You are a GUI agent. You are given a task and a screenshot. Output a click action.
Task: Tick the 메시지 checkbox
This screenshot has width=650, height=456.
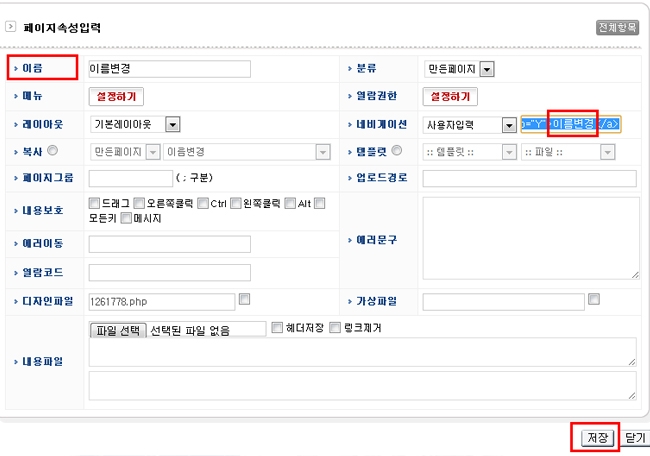pyautogui.click(x=126, y=218)
